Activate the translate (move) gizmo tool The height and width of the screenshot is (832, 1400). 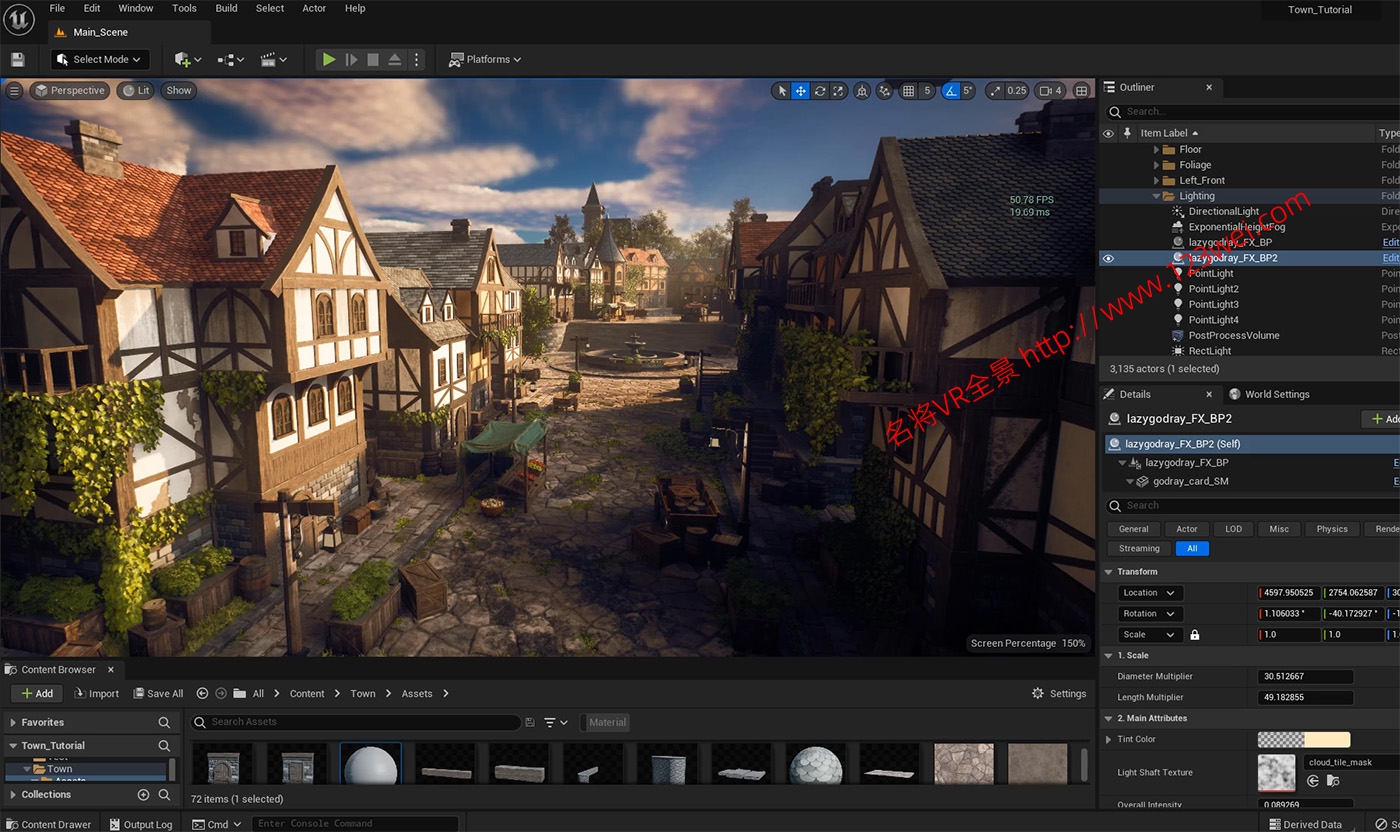801,91
